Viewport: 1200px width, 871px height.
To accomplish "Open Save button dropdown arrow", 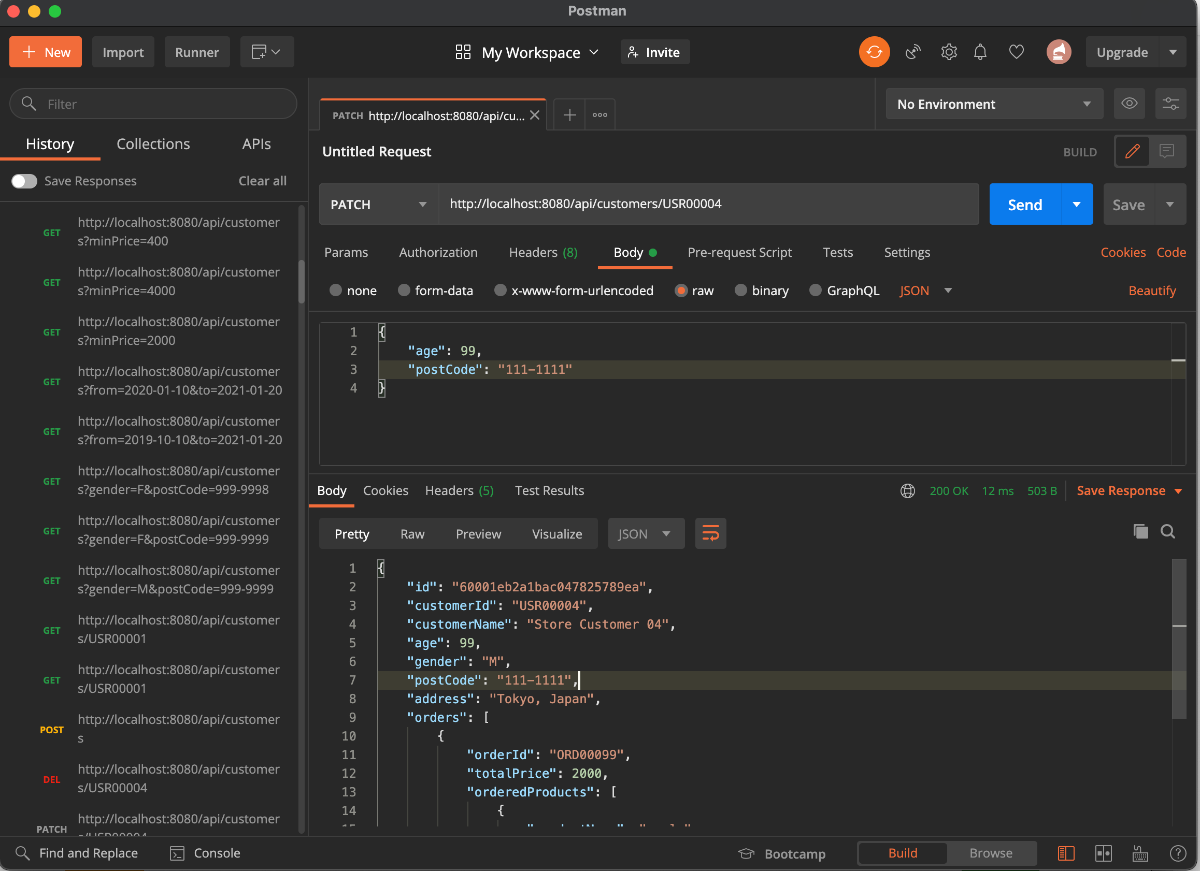I will (1170, 204).
